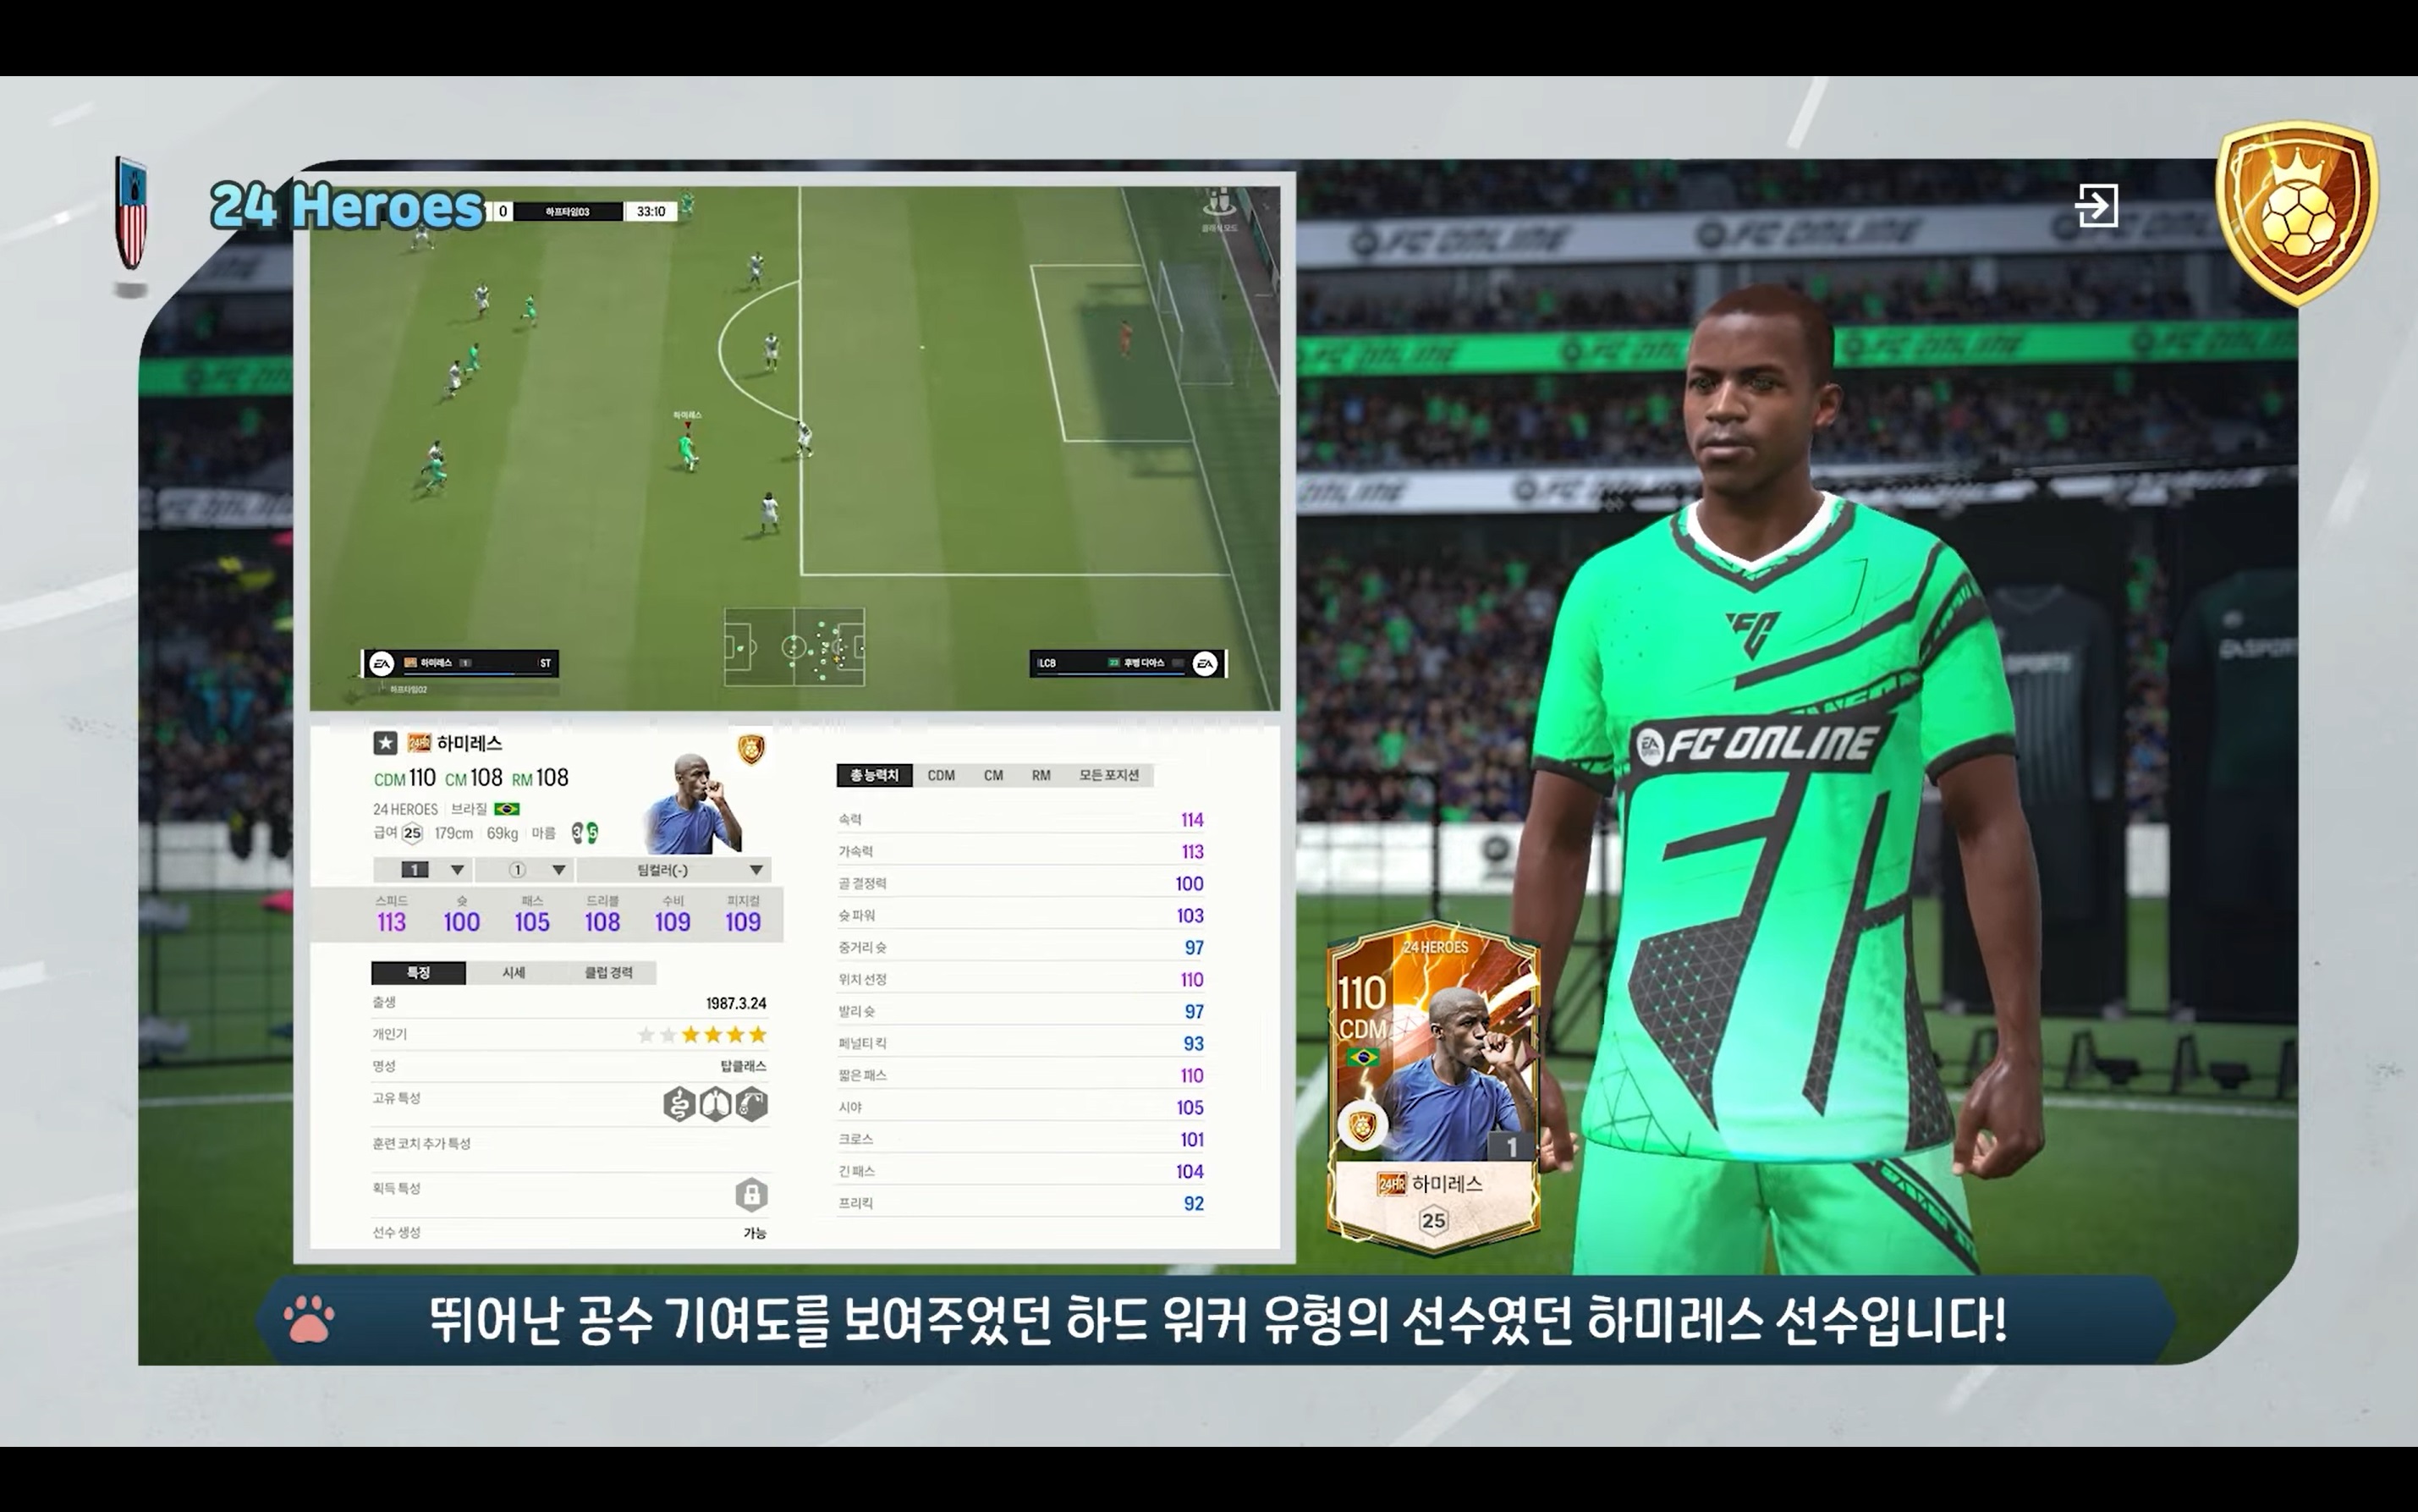Click the 슛 파워 stat value 103
The height and width of the screenshot is (1512, 2418).
pos(1190,916)
